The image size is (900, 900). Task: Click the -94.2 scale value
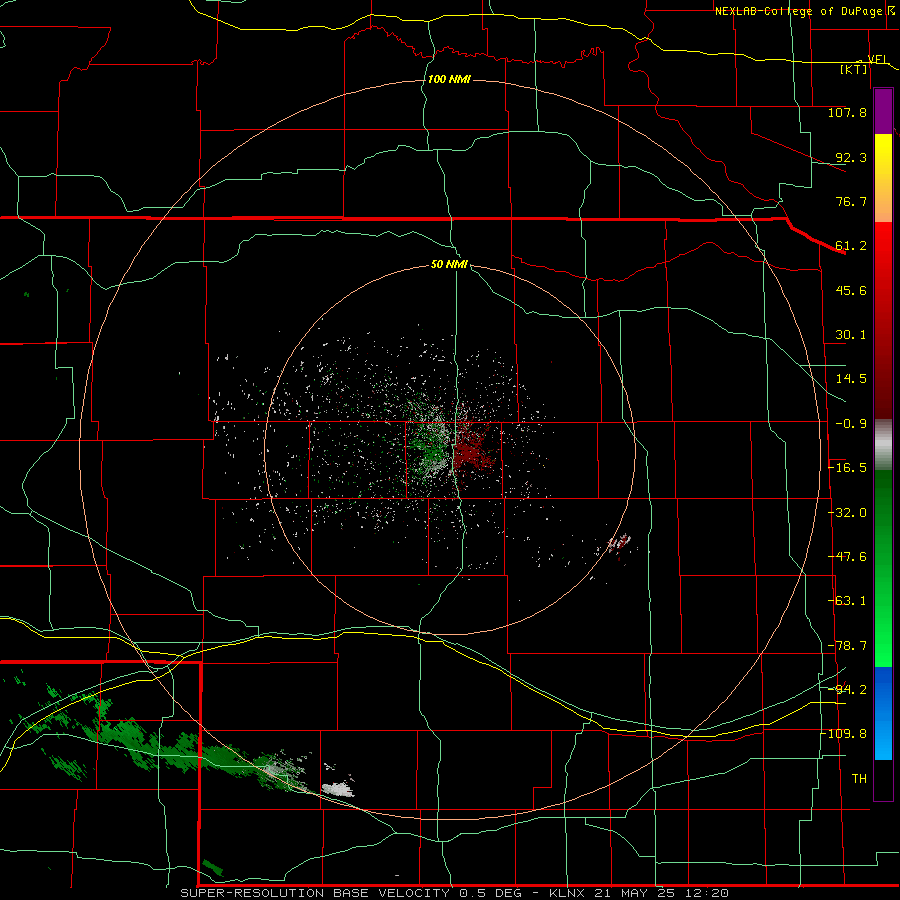[847, 689]
